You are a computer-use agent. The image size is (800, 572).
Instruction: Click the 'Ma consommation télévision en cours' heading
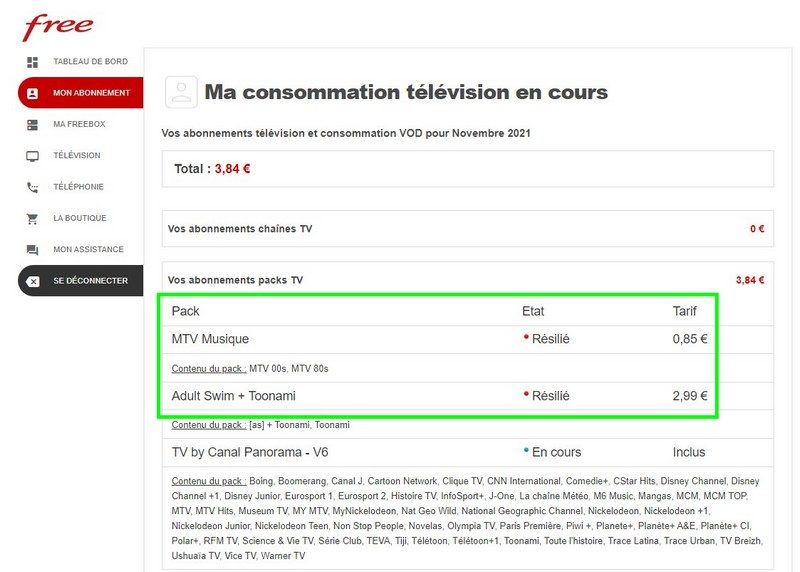[406, 92]
